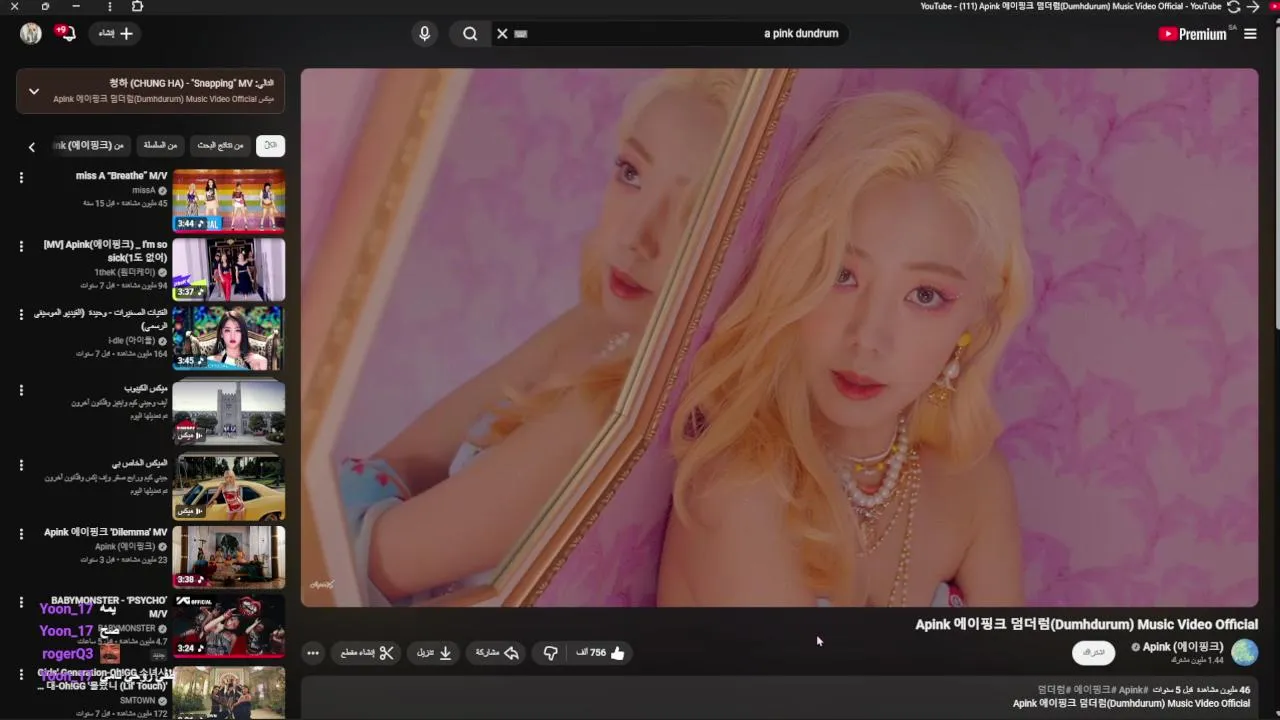This screenshot has height=720, width=1280.
Task: Open the Apink channel avatar under video
Action: pos(1245,653)
